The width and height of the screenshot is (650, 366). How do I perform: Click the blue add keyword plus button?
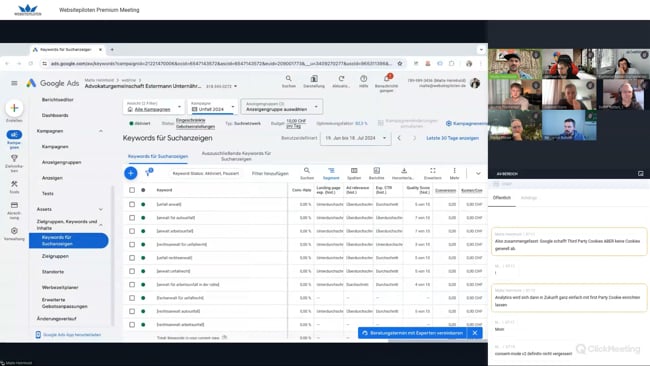click(x=131, y=173)
